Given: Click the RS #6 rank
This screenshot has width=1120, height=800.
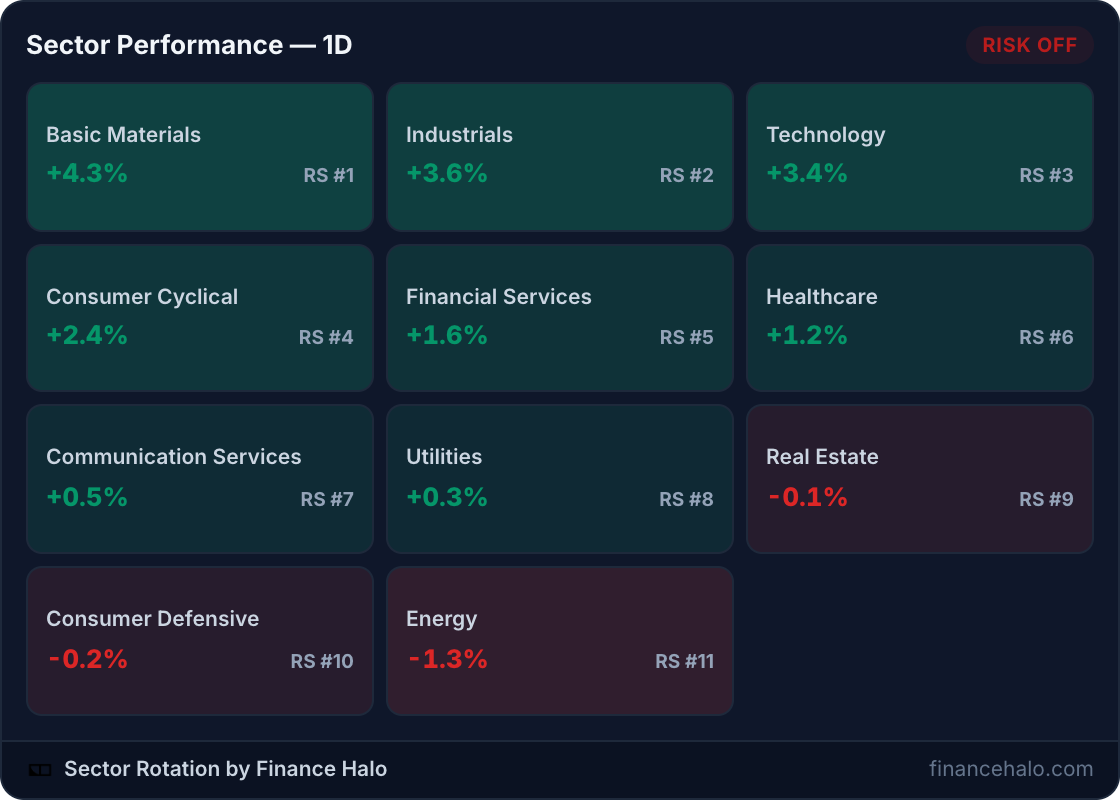Looking at the screenshot, I should (x=1046, y=337).
